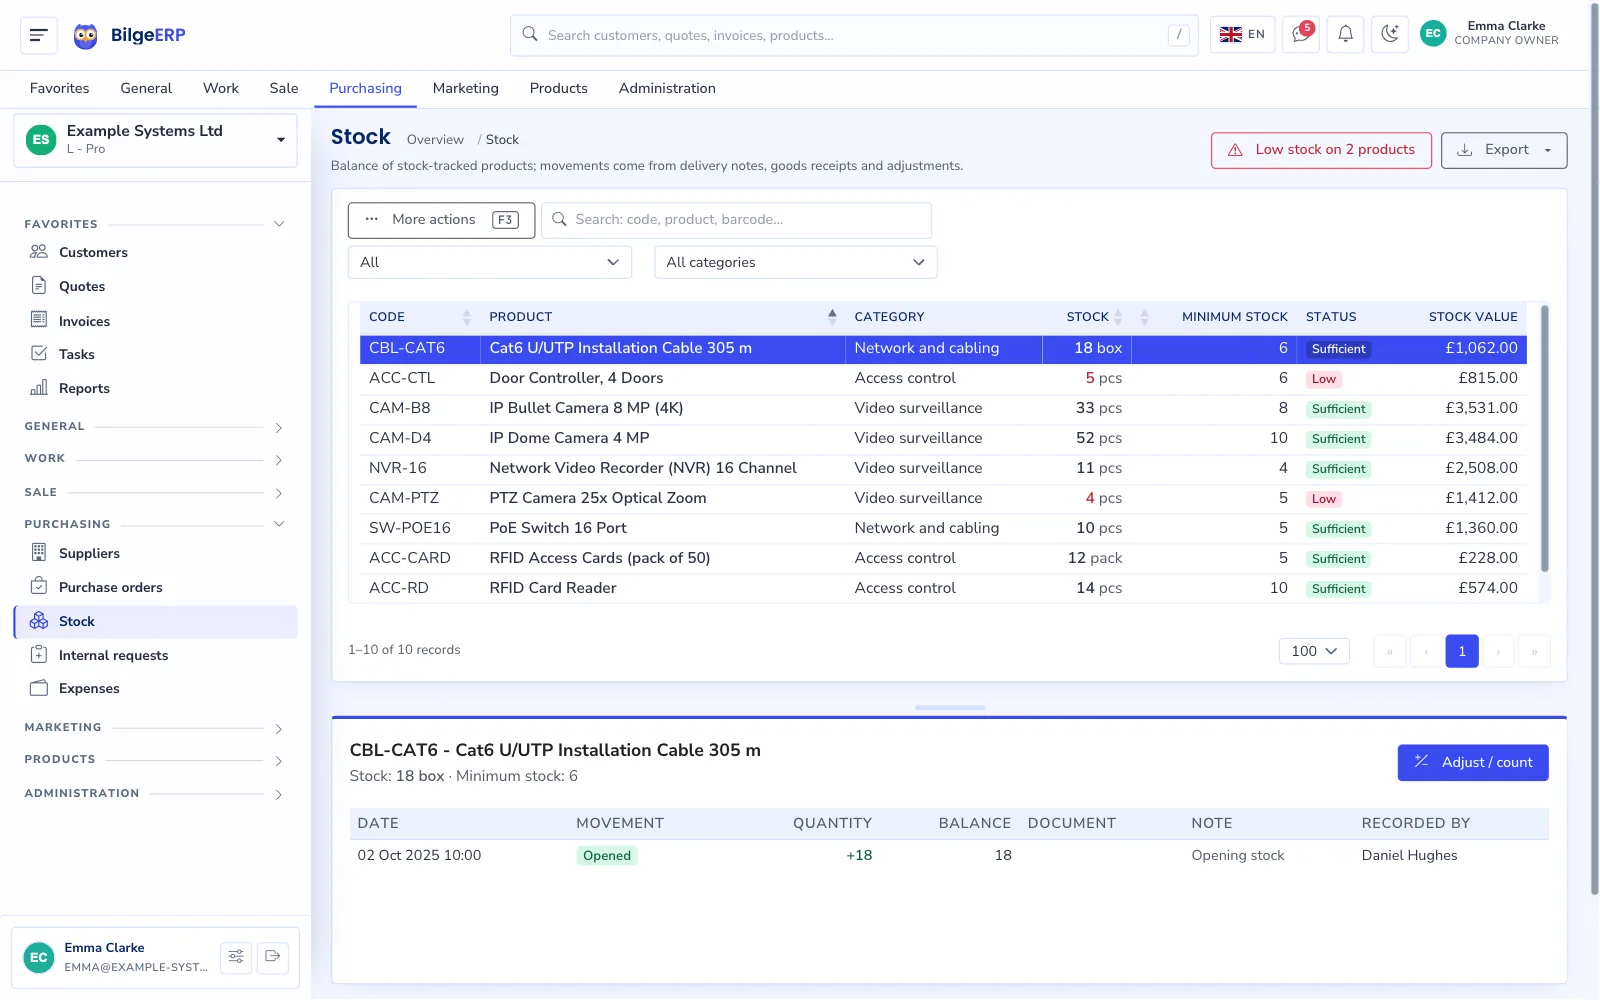Go to the Overview breadcrumb
The height and width of the screenshot is (1000, 1600).
[435, 140]
